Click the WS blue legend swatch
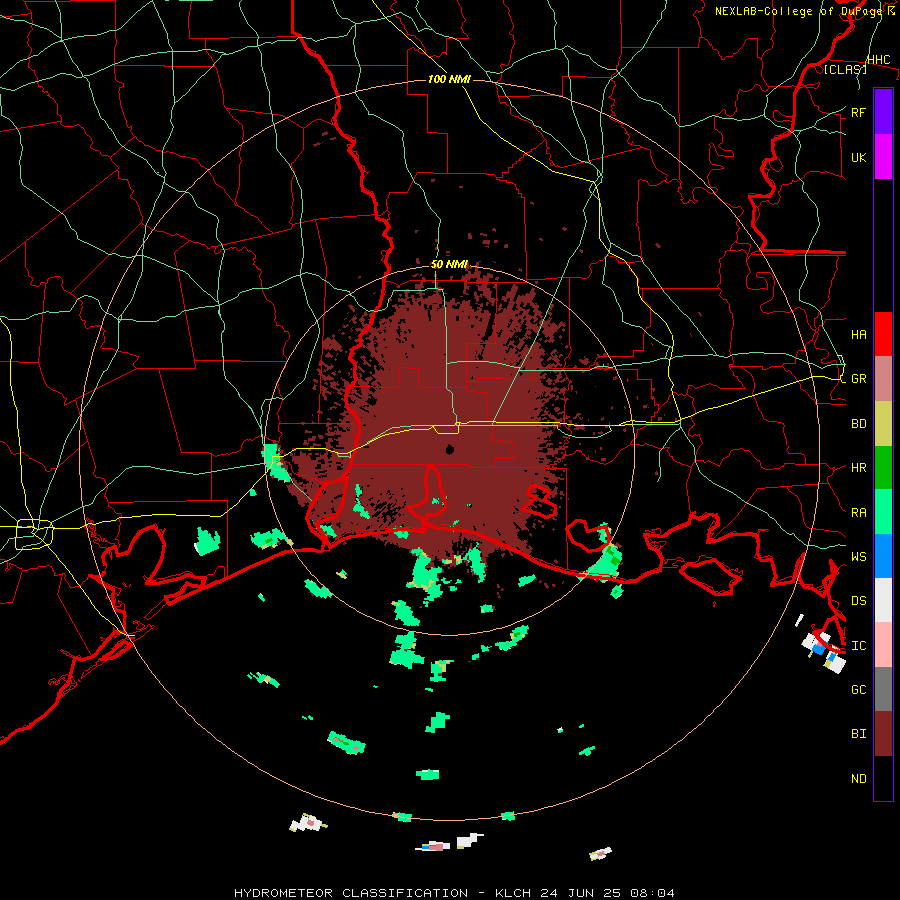900x900 pixels. (x=883, y=556)
